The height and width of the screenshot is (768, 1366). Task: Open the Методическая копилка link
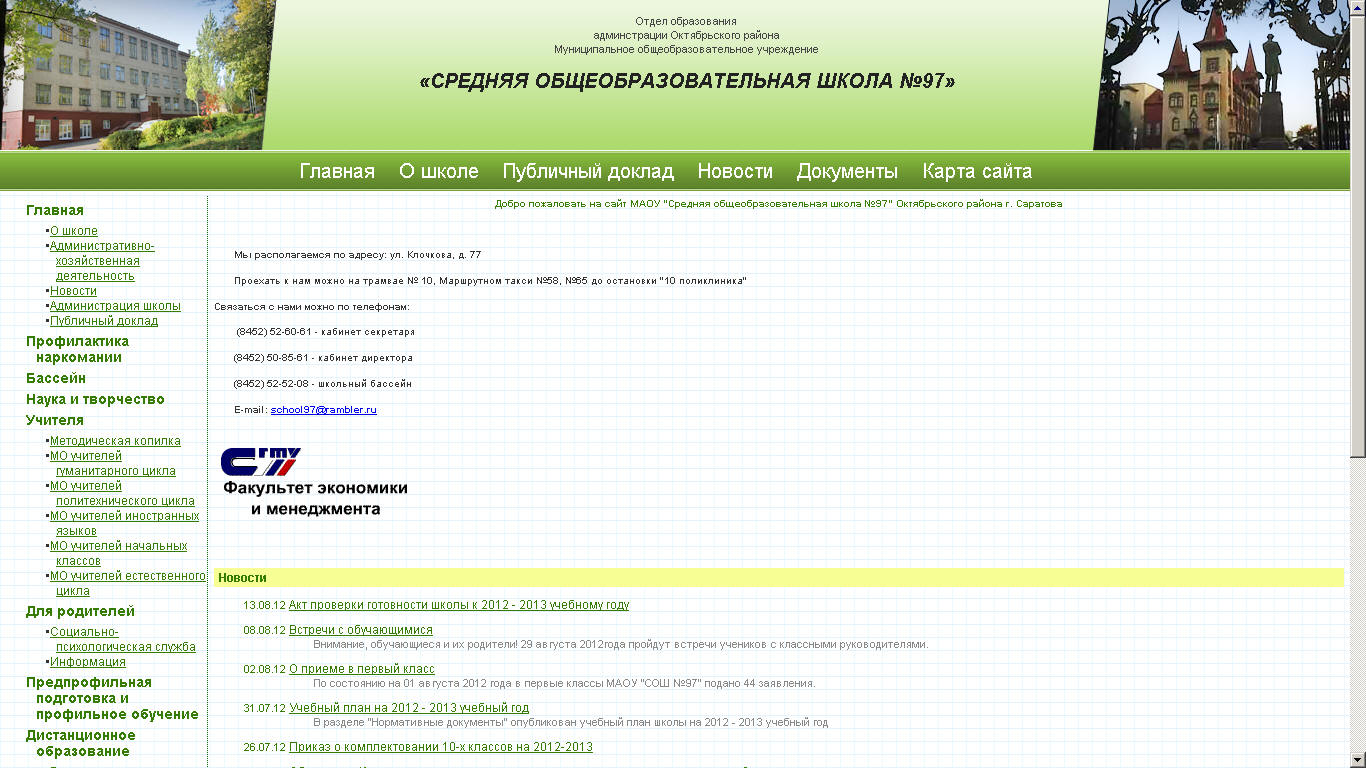(x=115, y=441)
